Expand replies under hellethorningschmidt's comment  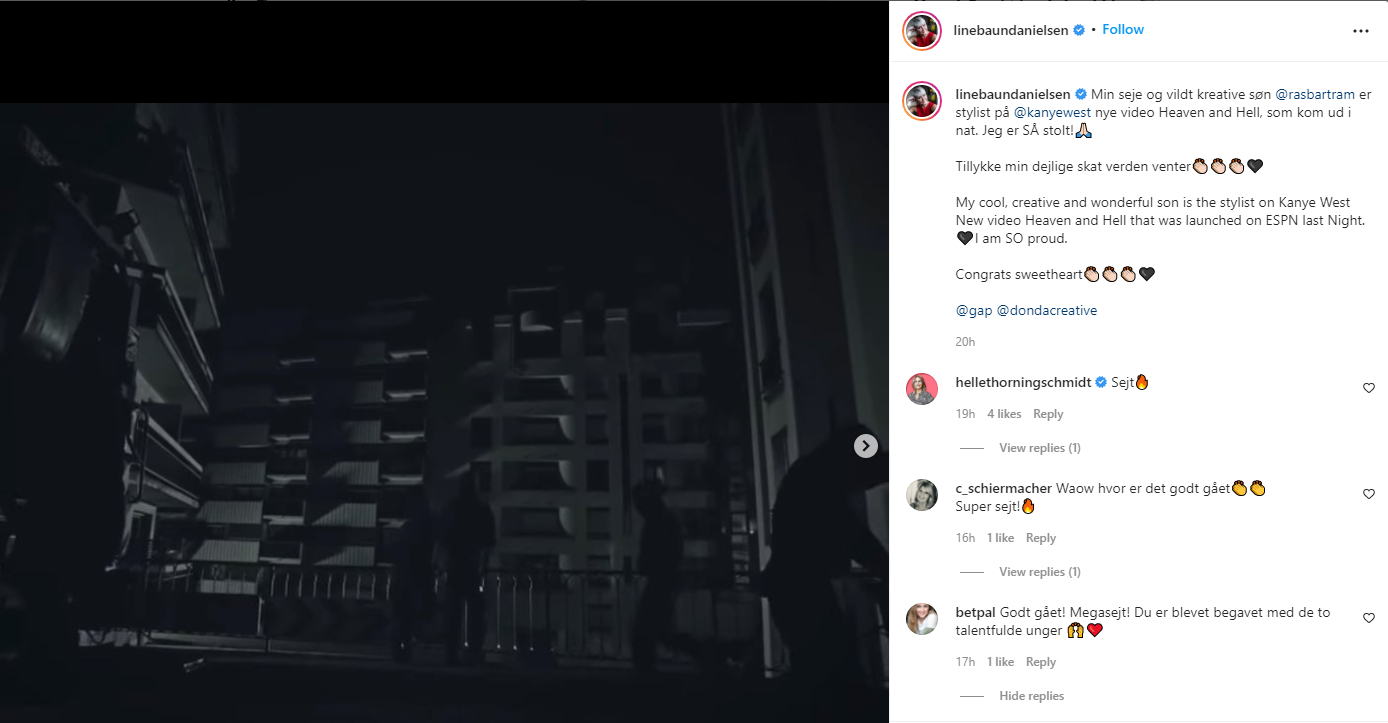pyautogui.click(x=1039, y=448)
